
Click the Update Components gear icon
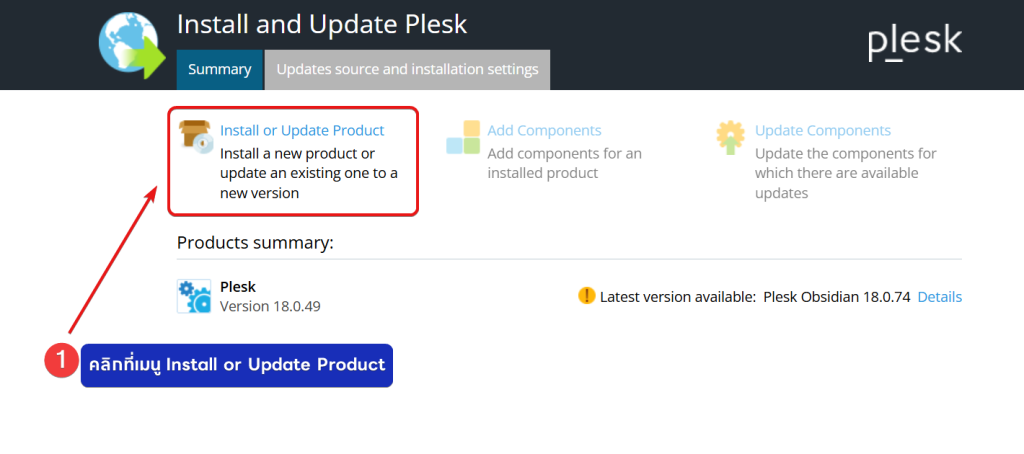point(731,137)
